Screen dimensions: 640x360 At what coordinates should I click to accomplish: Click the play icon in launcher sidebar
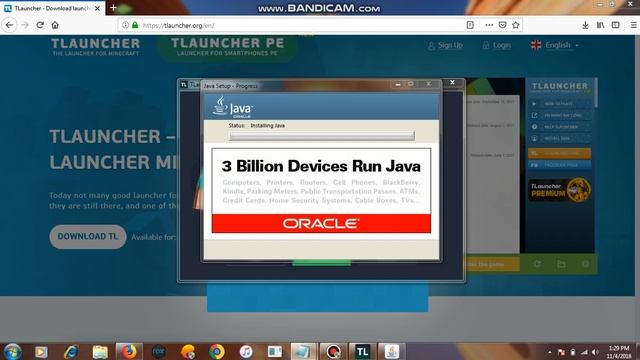[534, 104]
